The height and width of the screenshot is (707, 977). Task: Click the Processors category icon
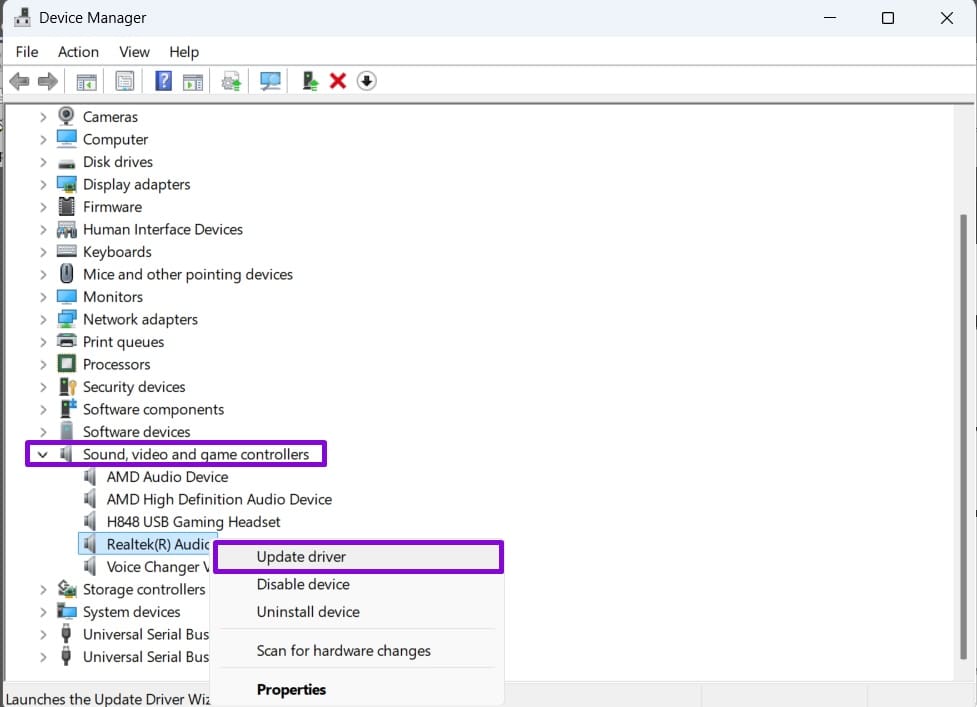(x=67, y=364)
